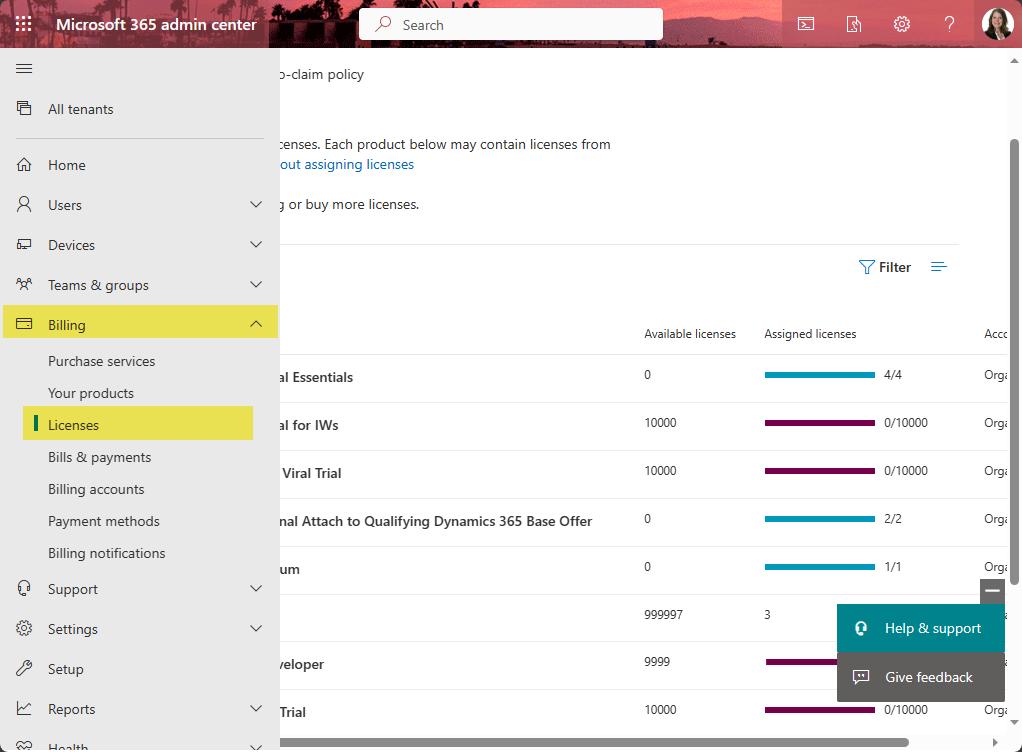Screen dimensions: 1022x752
Task: Click the Users person icon
Action: click(x=24, y=205)
